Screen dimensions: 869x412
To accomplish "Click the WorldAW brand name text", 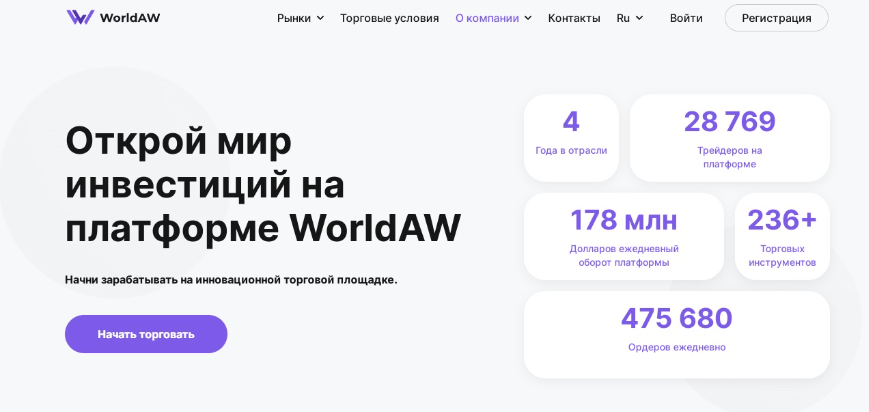I will (130, 18).
